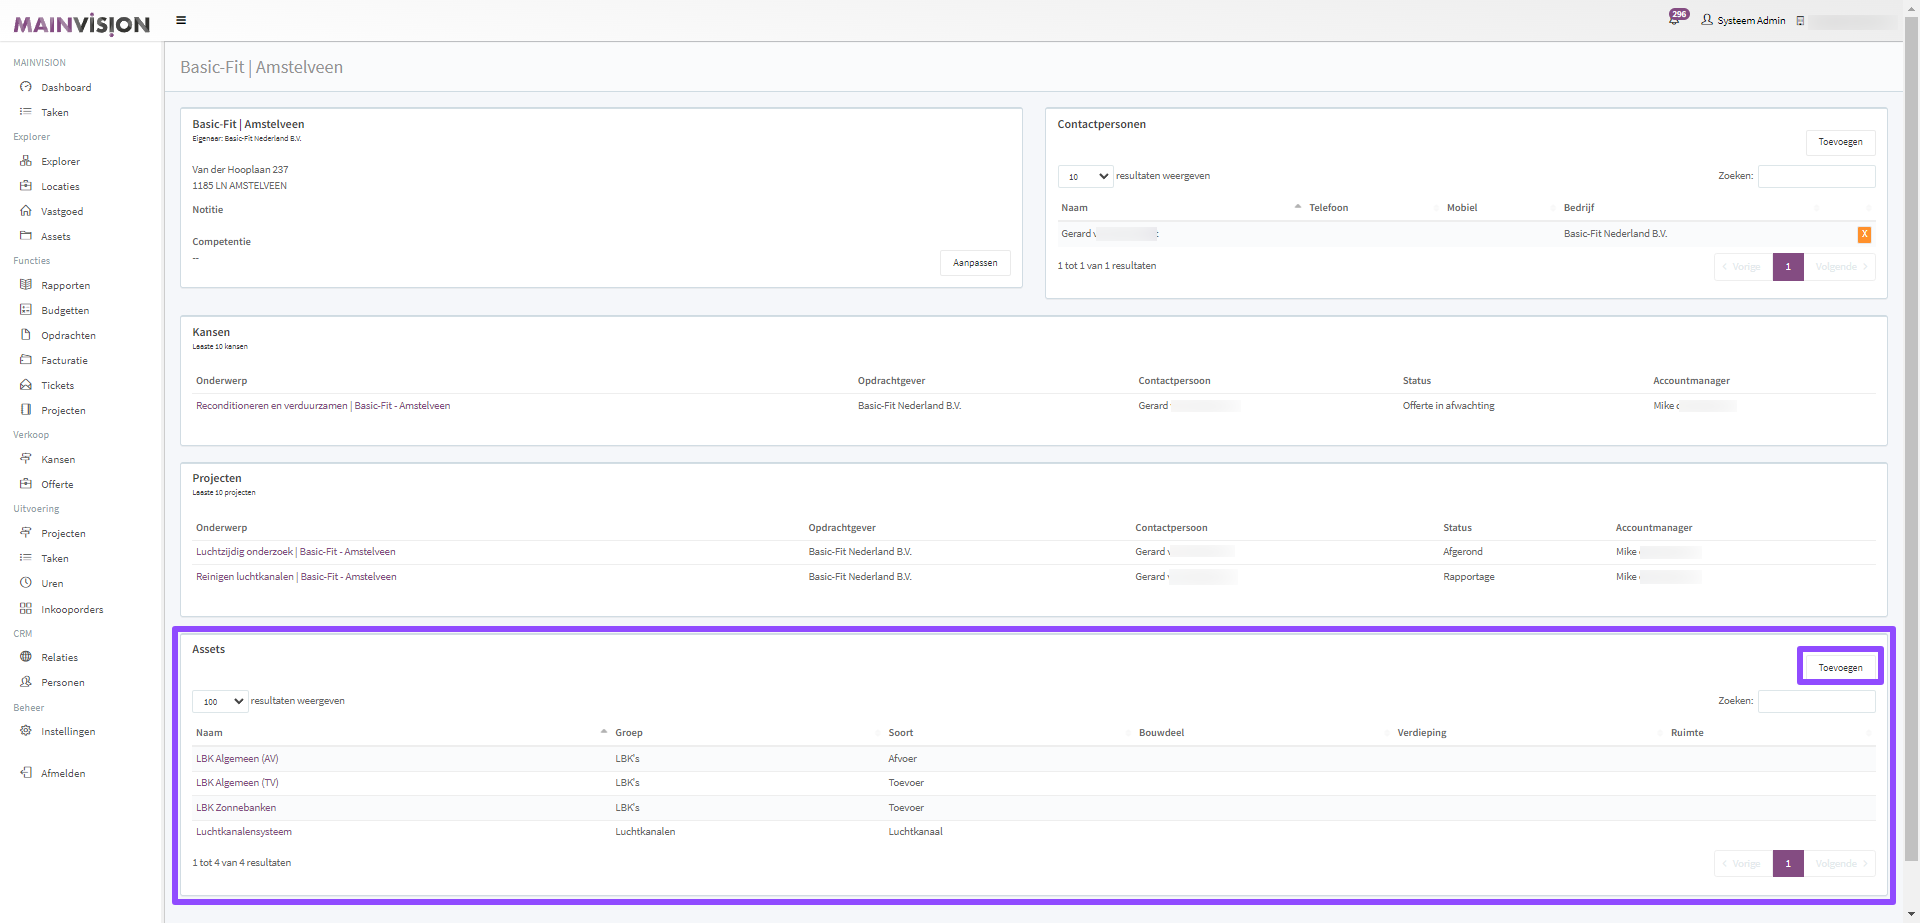Click the Systeem Admin user icon
Screen dimensions: 1920x923
[1707, 20]
